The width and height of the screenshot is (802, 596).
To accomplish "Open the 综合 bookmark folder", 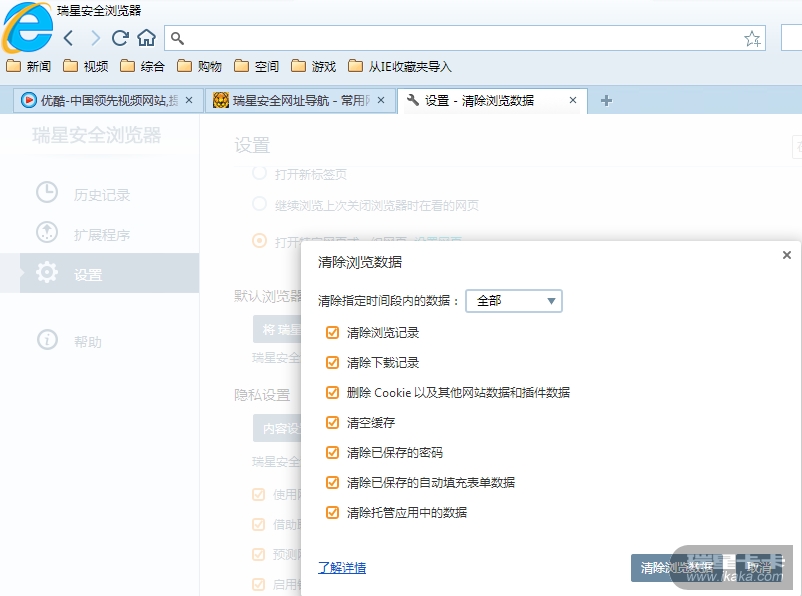I will pyautogui.click(x=142, y=67).
